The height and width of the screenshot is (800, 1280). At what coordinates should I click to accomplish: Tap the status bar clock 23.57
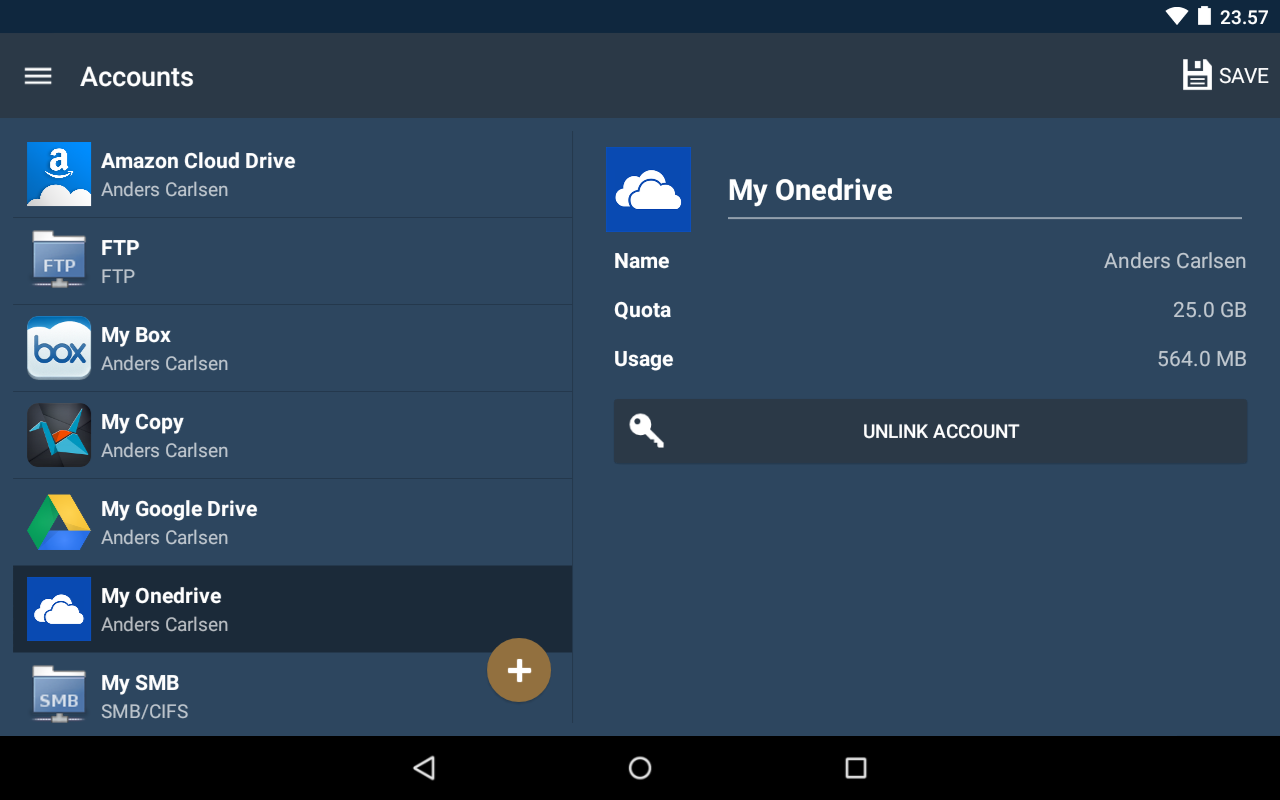1244,17
